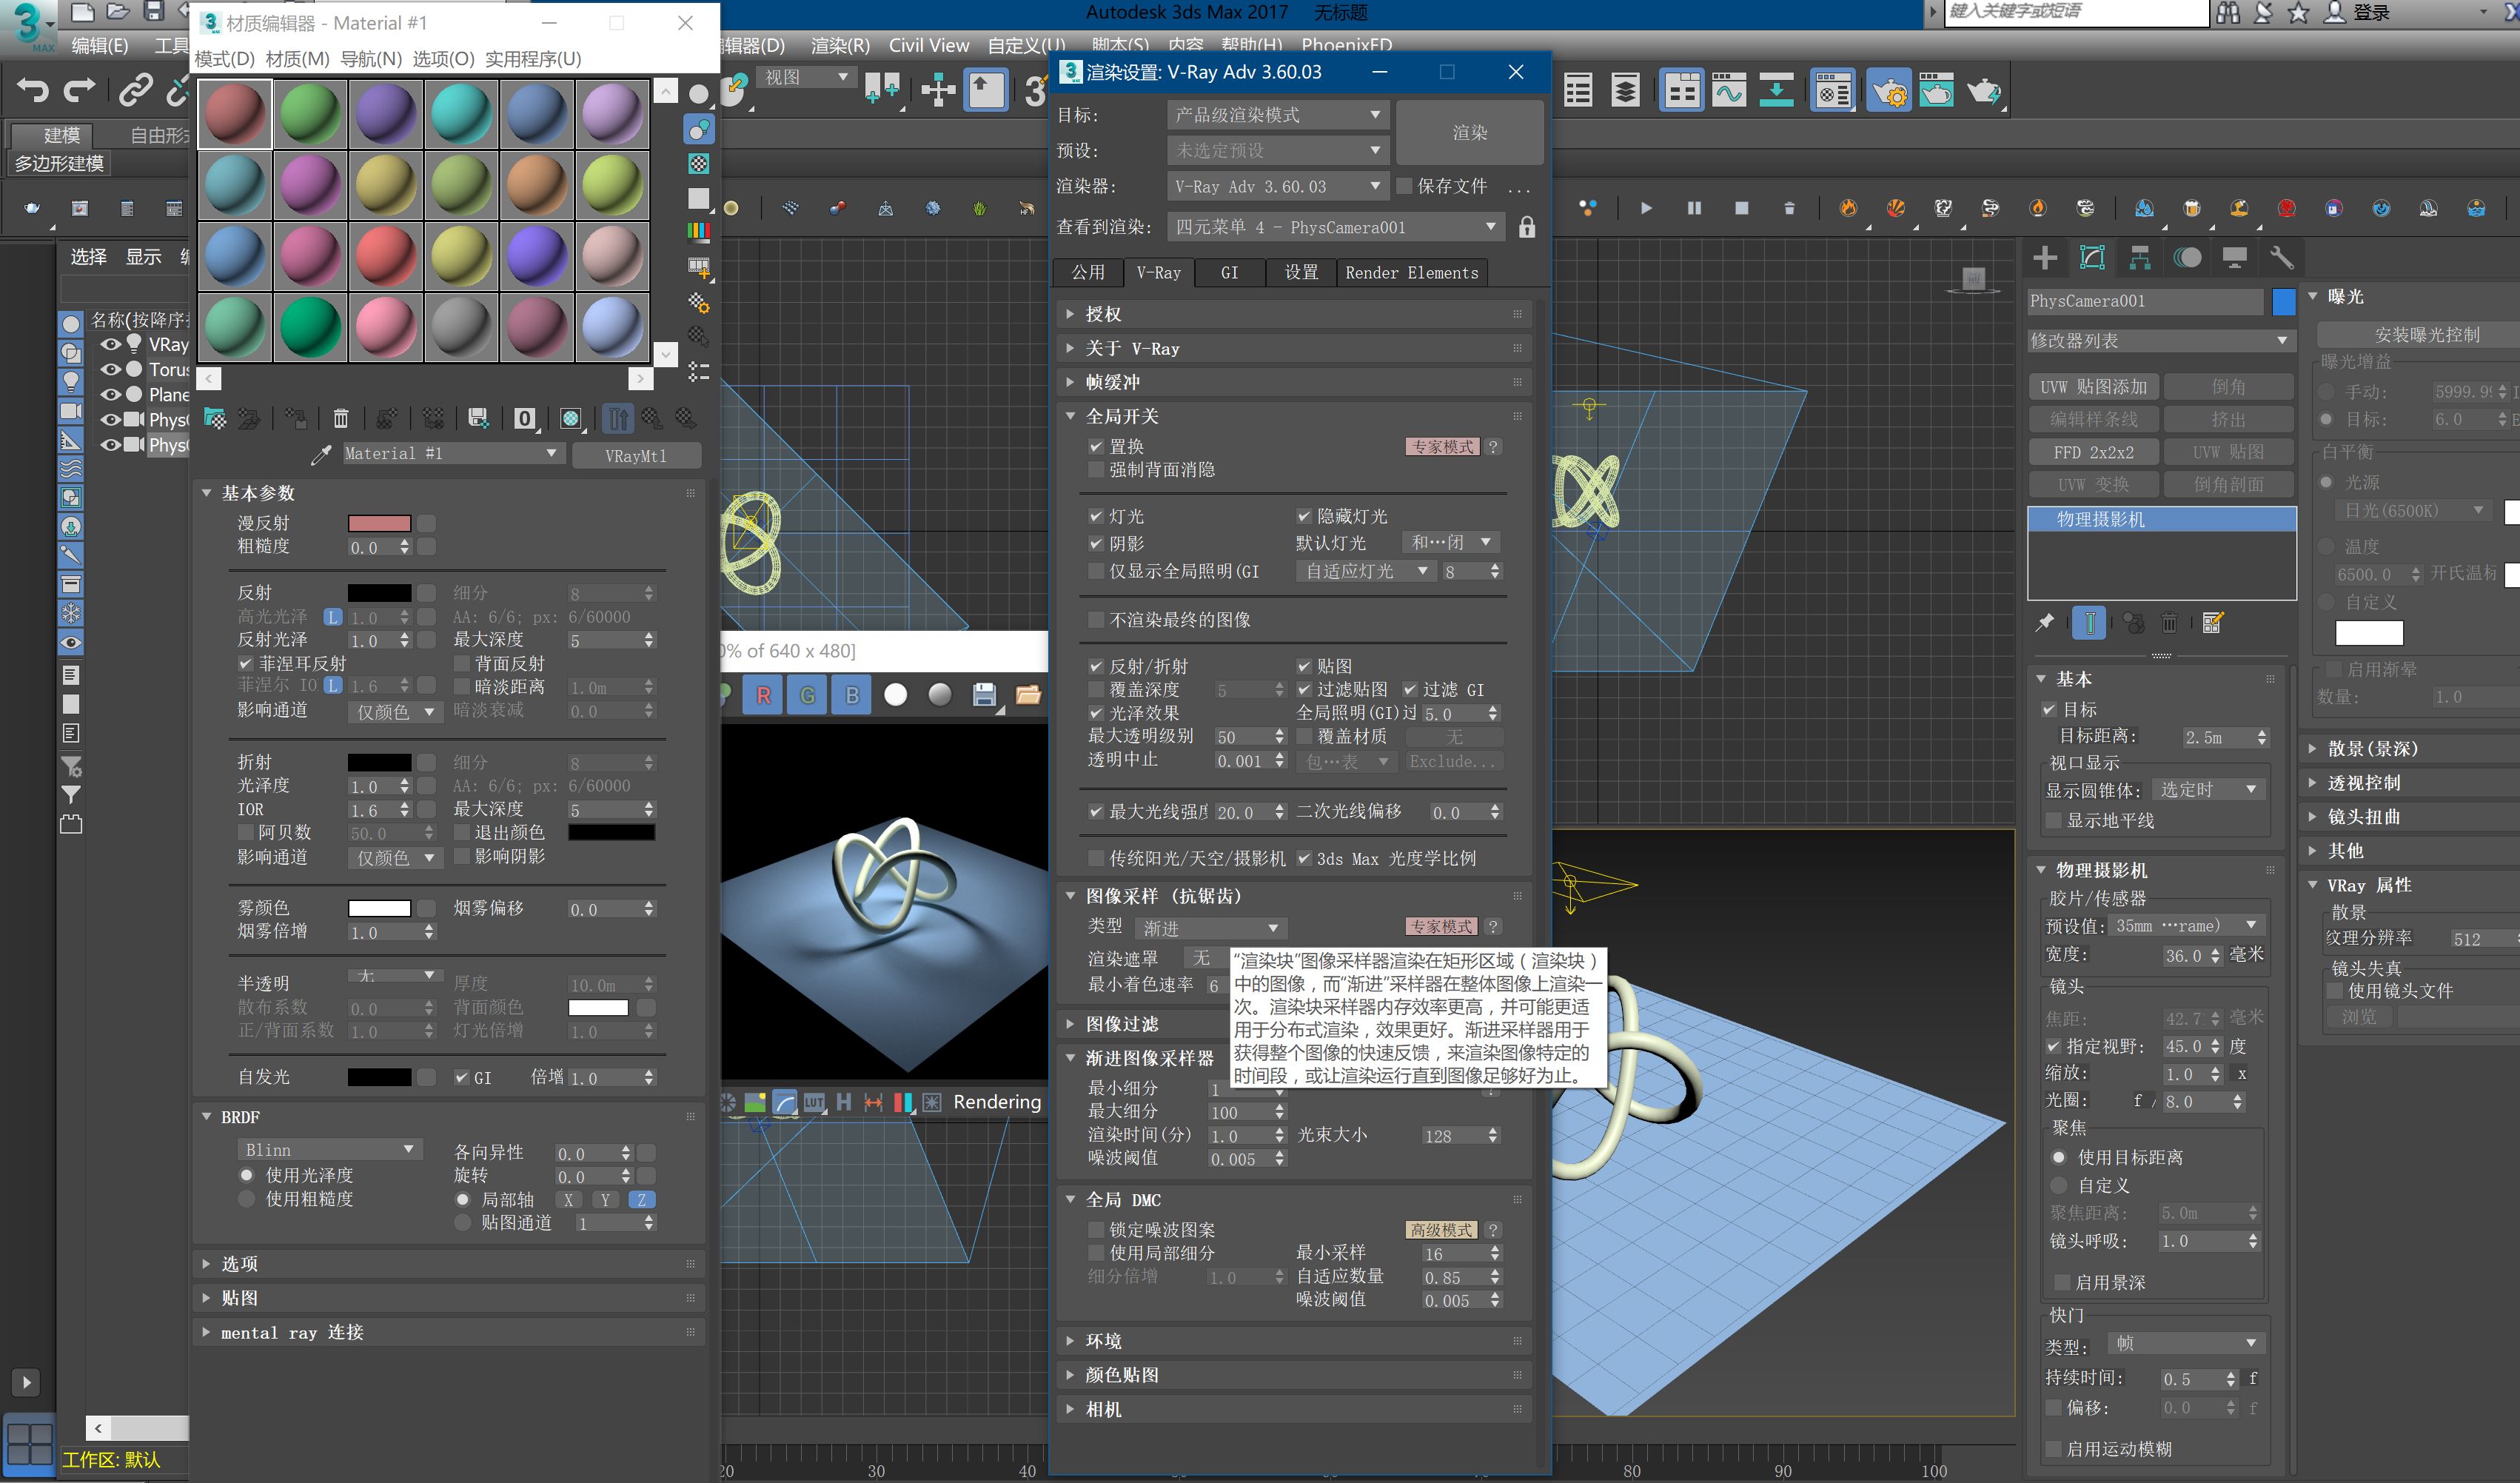The width and height of the screenshot is (2520, 1483).
Task: Select 使用粗糙度 radio button
Action: point(246,1198)
